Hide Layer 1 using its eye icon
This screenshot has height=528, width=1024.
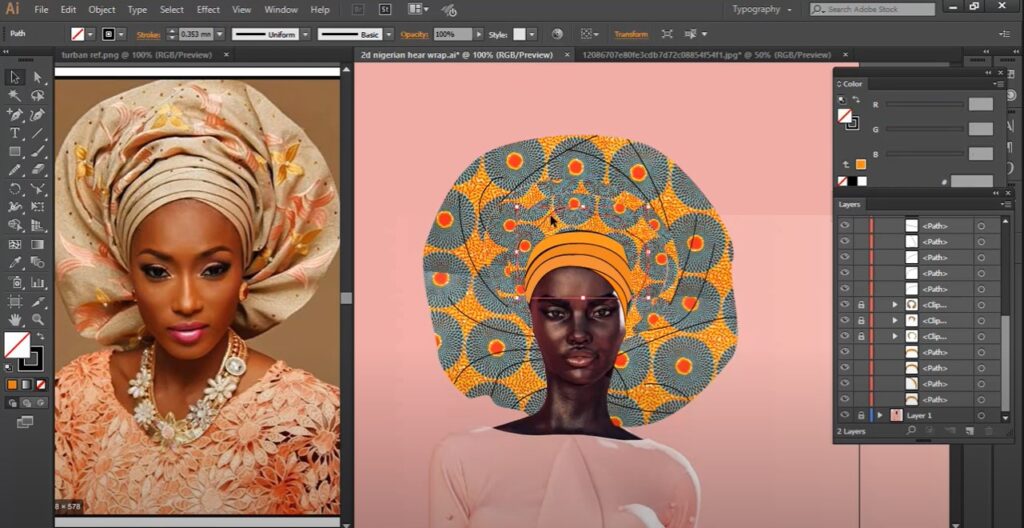click(x=845, y=415)
